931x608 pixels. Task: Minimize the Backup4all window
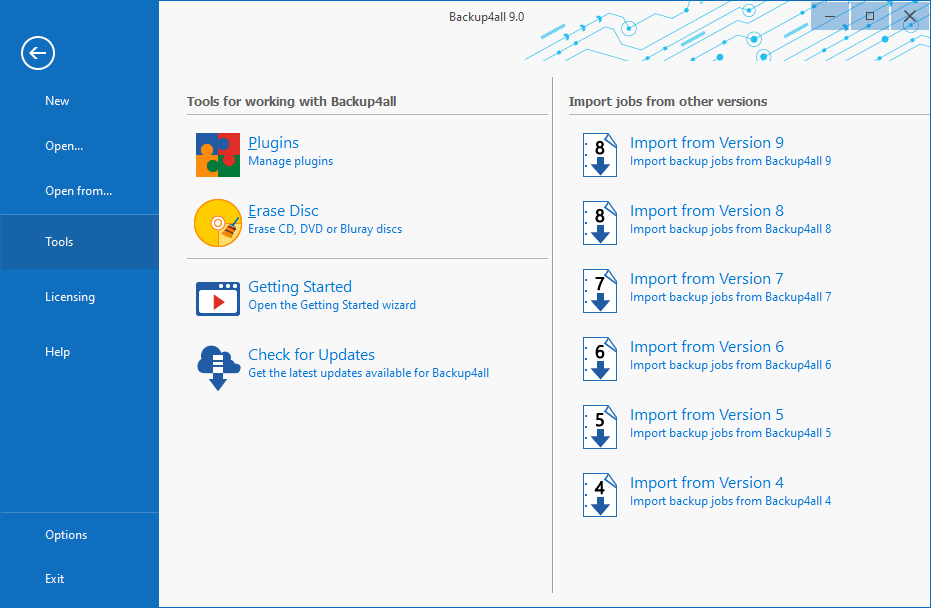(x=830, y=16)
